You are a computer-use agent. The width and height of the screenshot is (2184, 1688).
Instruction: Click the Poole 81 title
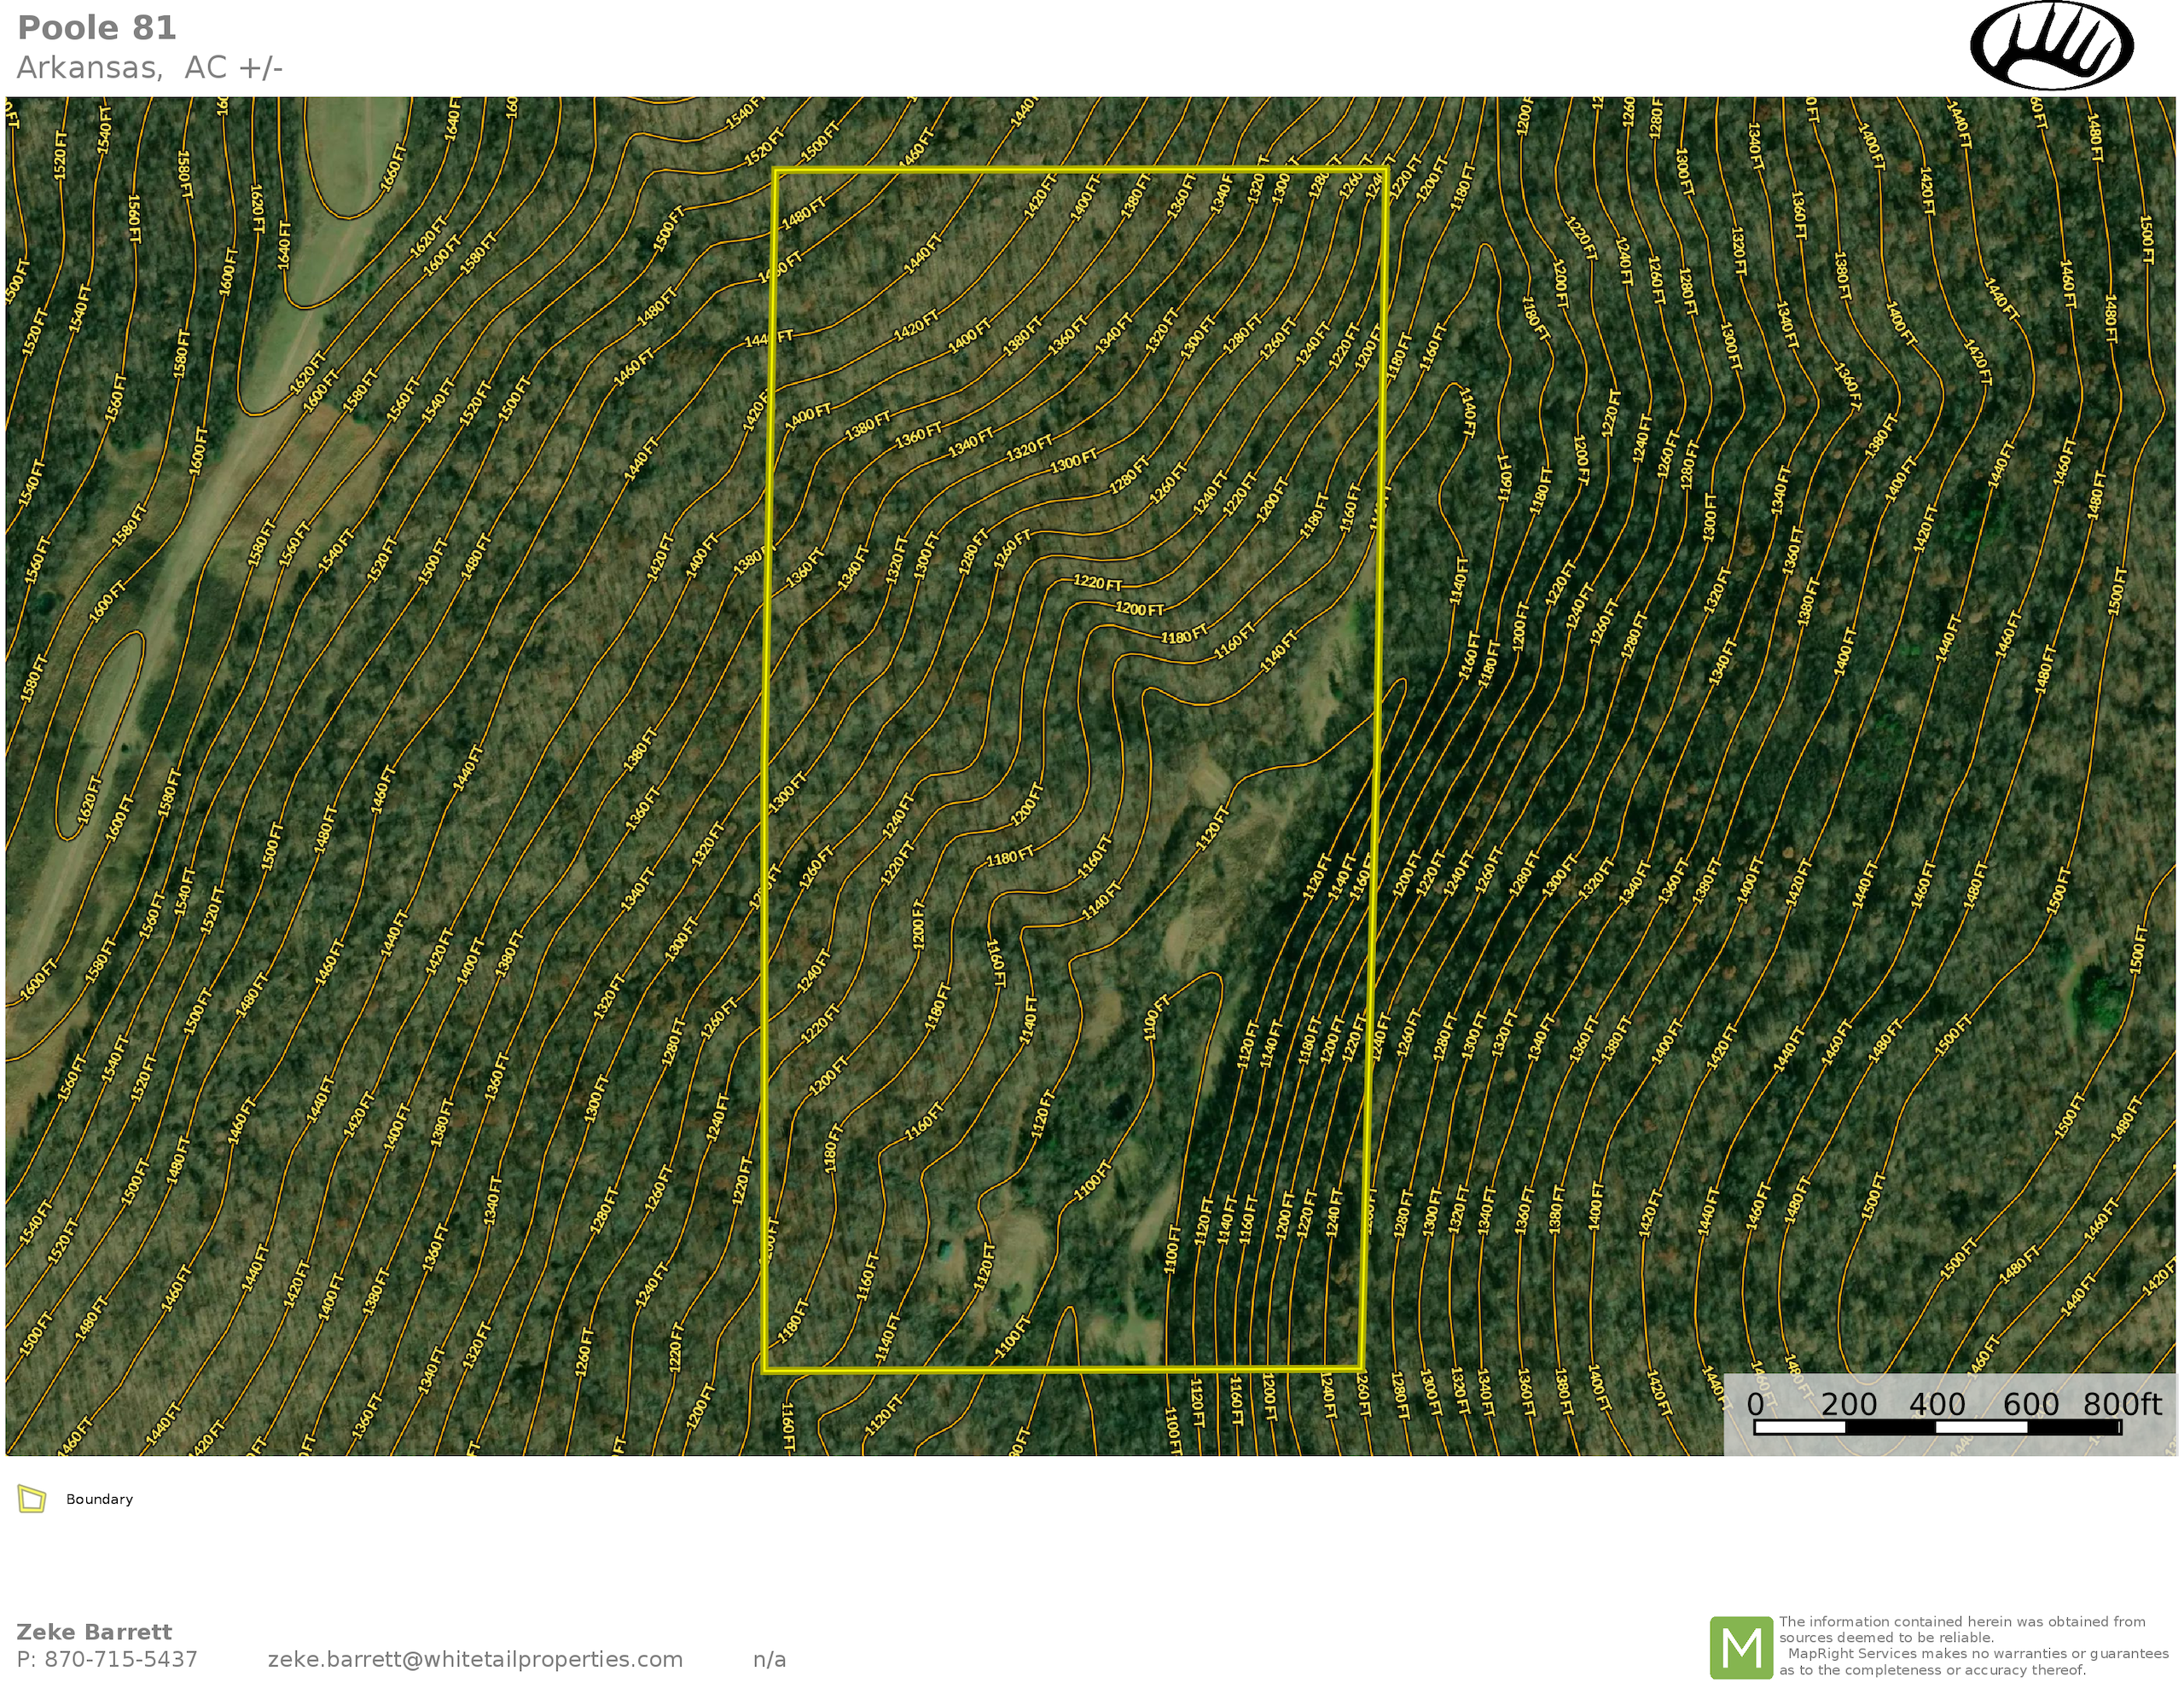97,28
